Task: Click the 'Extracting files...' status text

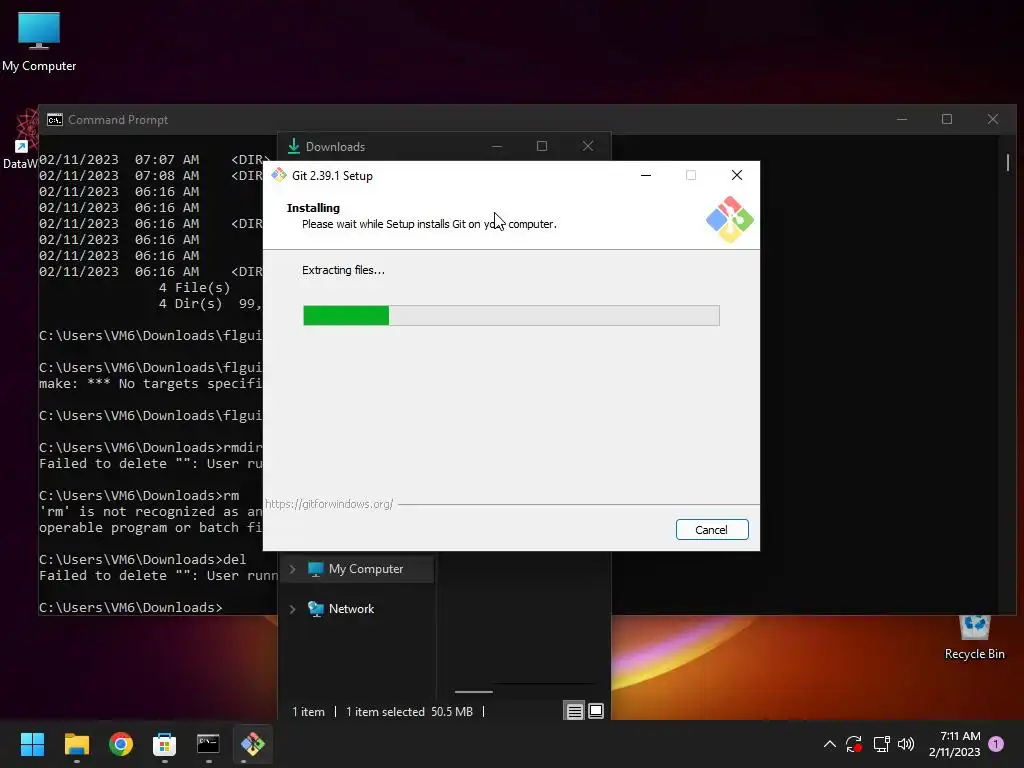Action: [344, 270]
